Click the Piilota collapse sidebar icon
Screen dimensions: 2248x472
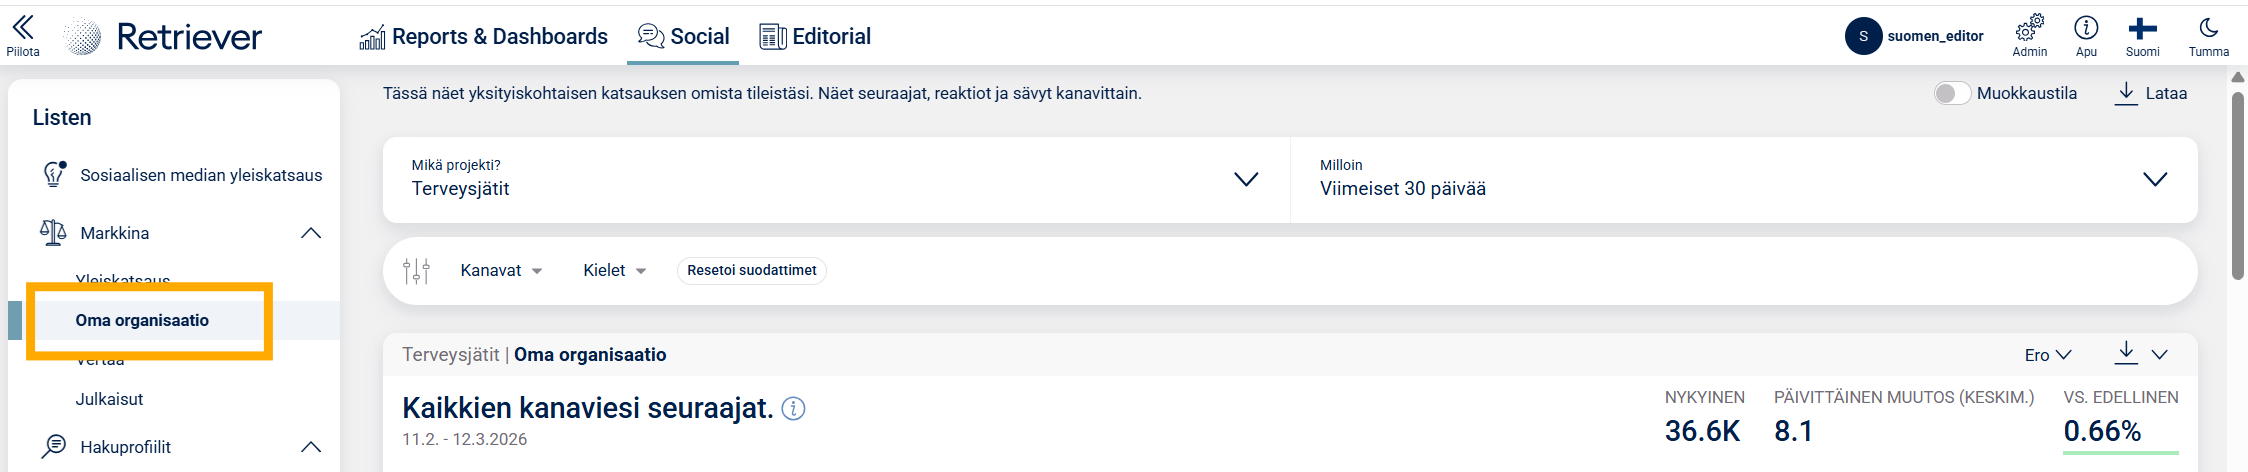(x=22, y=29)
